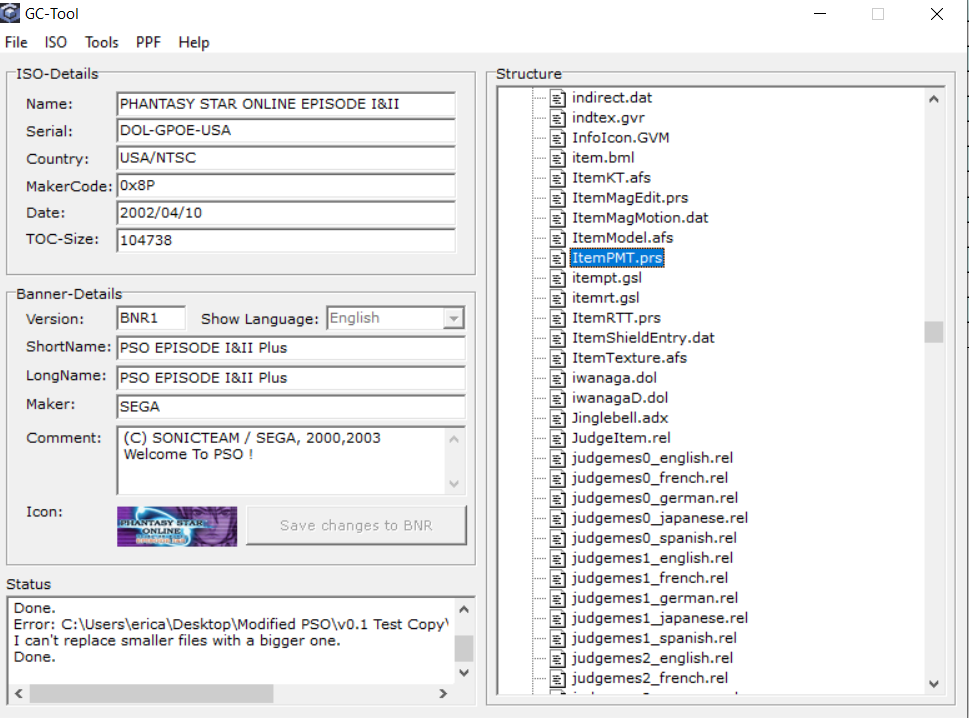Select the ItemTexture.afs file icon
969x718 pixels.
(x=557, y=358)
